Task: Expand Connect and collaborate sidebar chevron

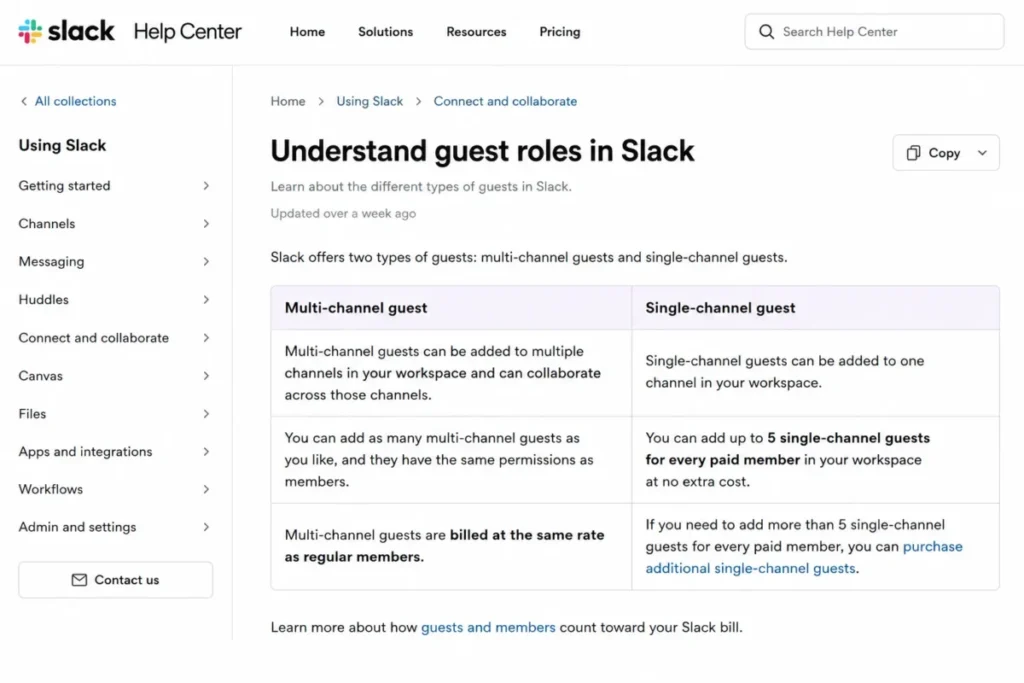Action: click(x=206, y=338)
